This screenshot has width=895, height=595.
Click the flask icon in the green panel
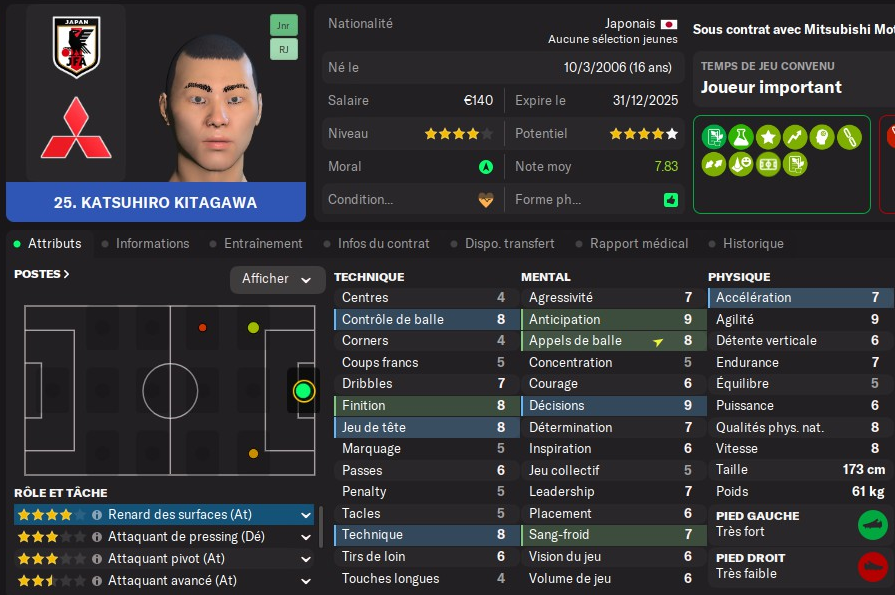(741, 136)
